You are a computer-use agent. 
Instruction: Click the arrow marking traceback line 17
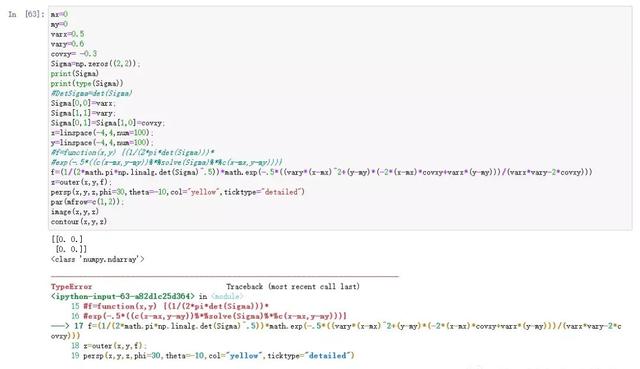[x=60, y=326]
